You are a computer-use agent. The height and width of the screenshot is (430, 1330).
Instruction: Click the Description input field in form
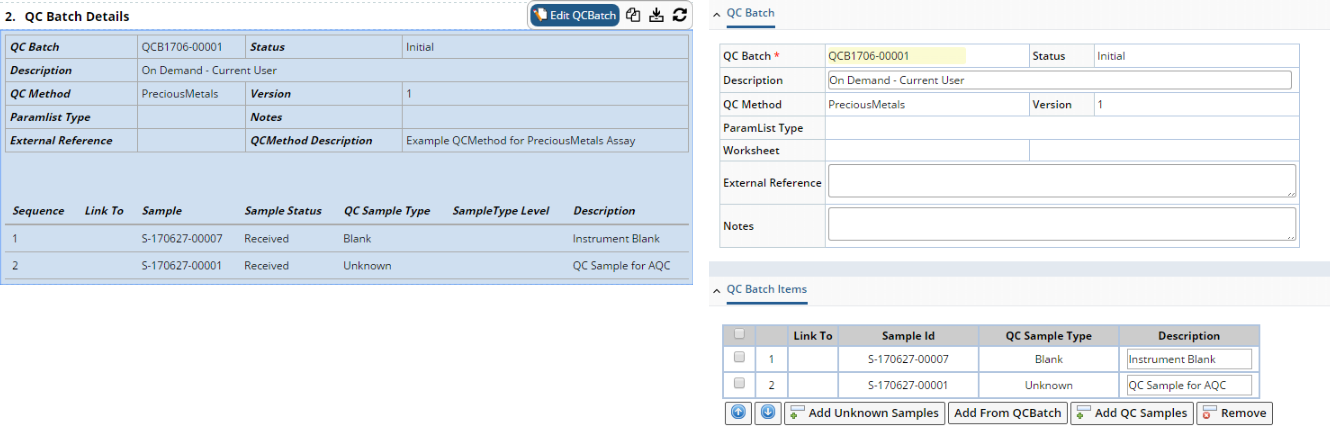point(1060,80)
